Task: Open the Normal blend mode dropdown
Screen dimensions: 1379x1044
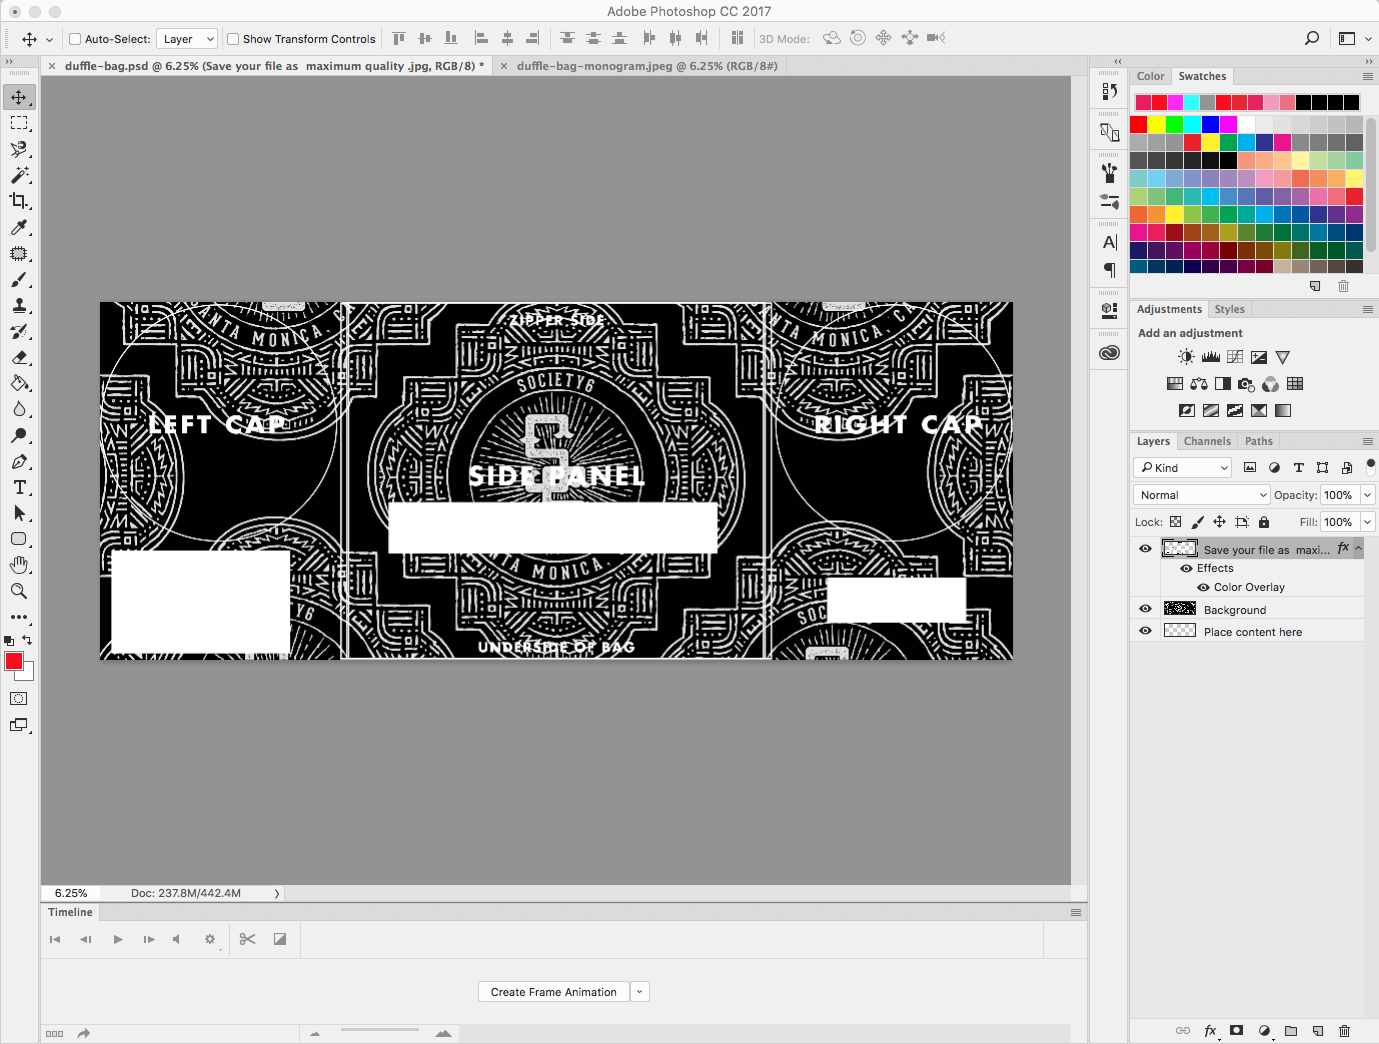Action: click(x=1203, y=495)
